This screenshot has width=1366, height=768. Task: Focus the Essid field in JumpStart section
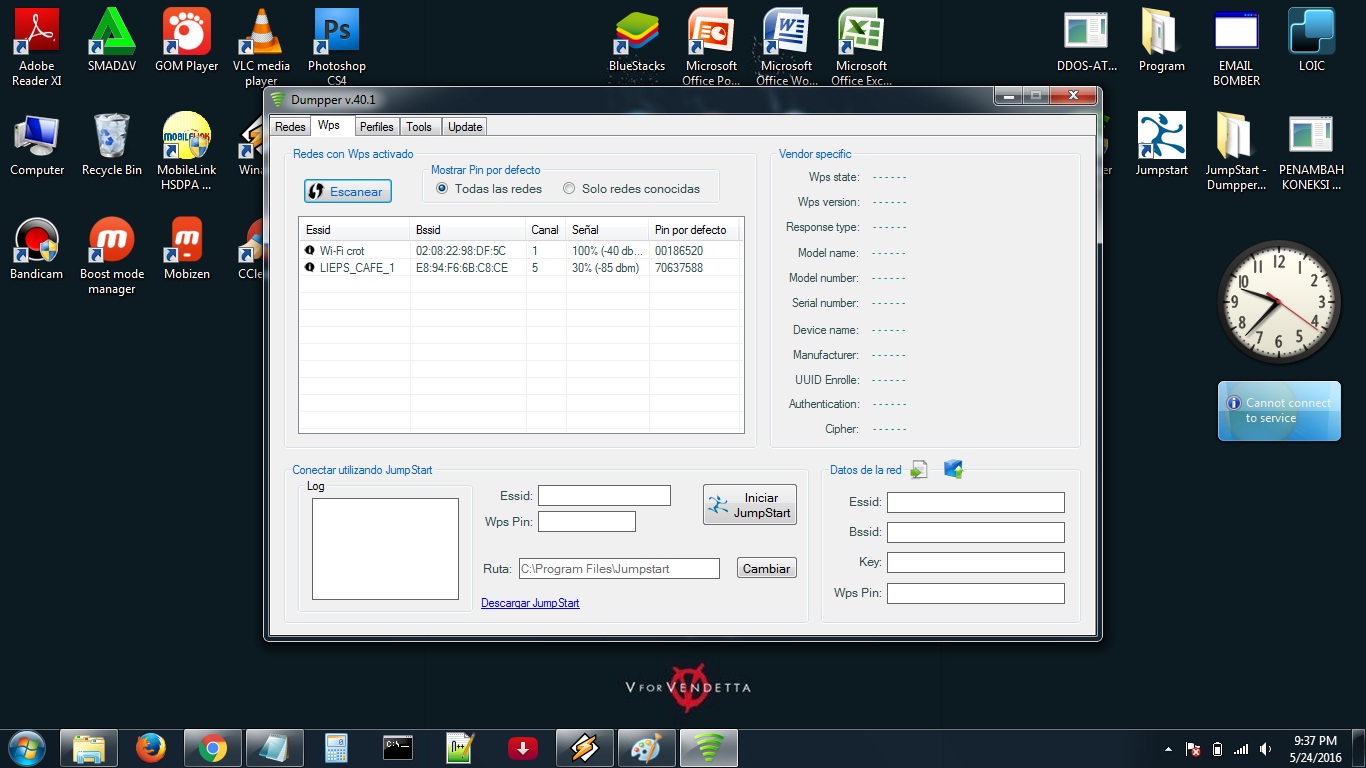(x=604, y=496)
